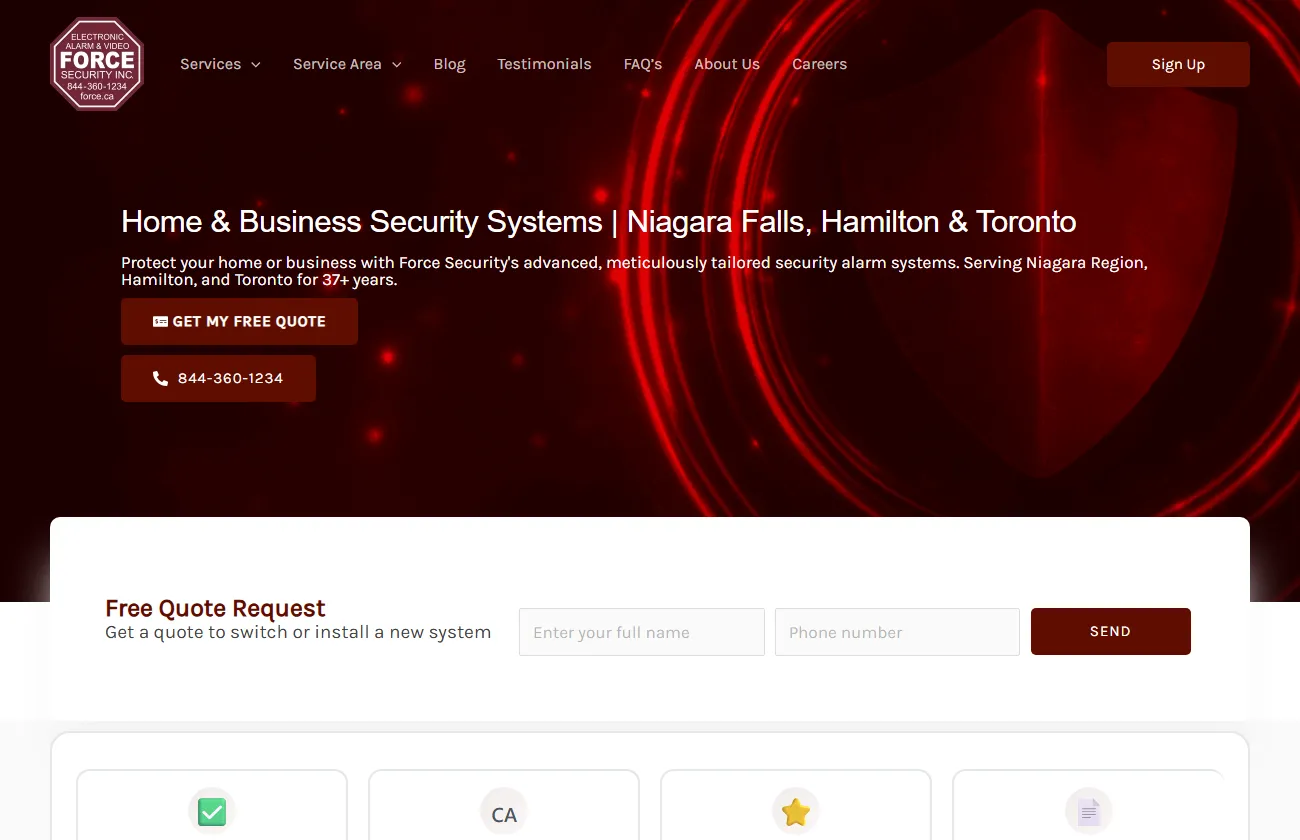This screenshot has height=840, width=1300.
Task: Open the FAQ's page
Action: pyautogui.click(x=643, y=64)
